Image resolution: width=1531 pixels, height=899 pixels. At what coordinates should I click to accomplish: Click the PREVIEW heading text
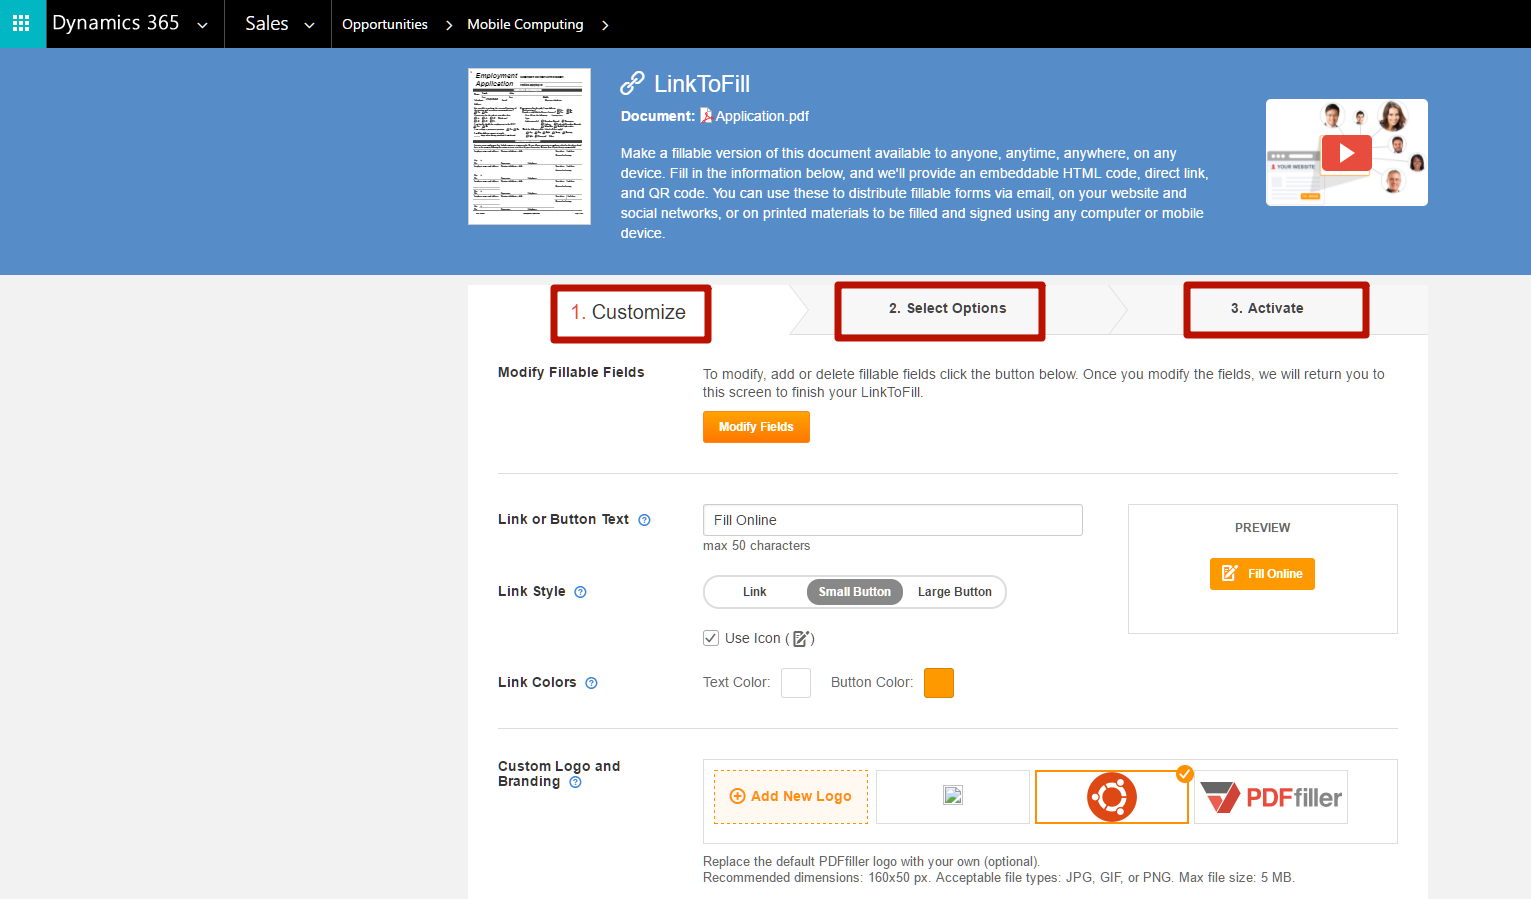point(1263,528)
